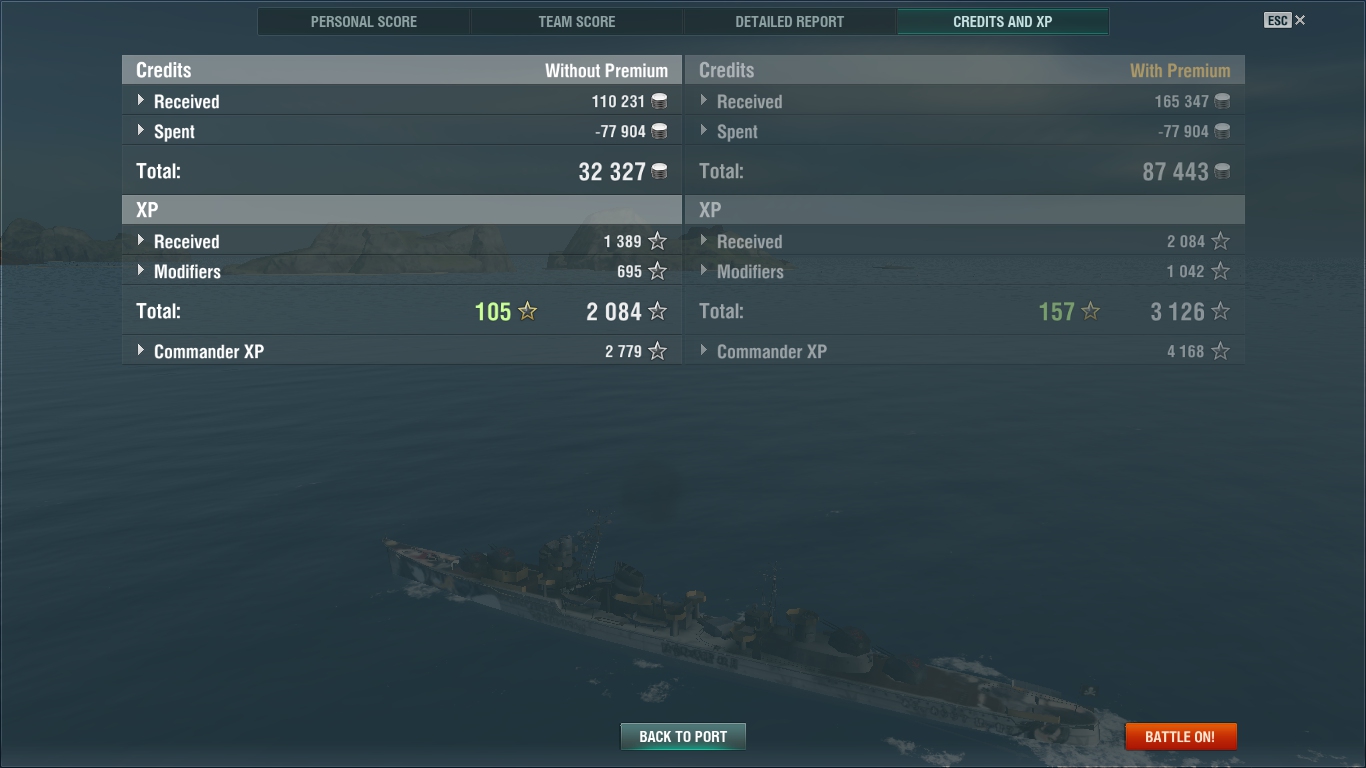
Task: Click the coin icon next to -77 904 spent
Action: pos(659,131)
